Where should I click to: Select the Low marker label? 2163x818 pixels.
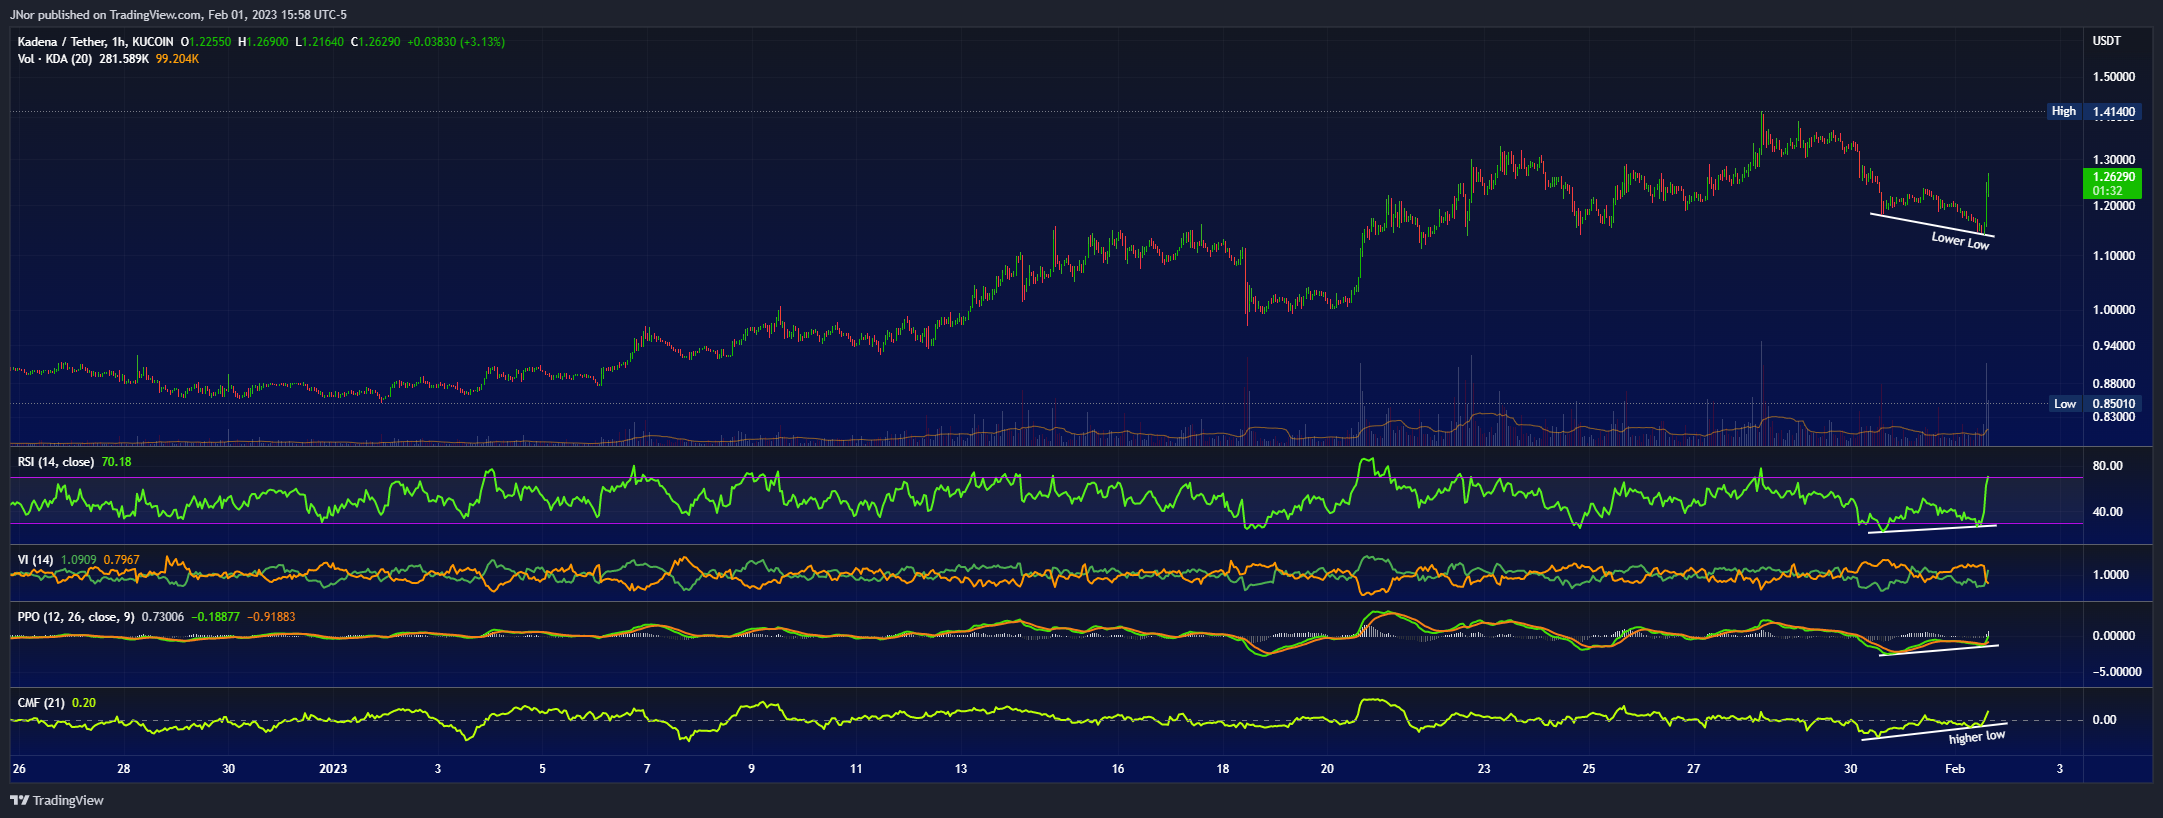tap(2065, 404)
